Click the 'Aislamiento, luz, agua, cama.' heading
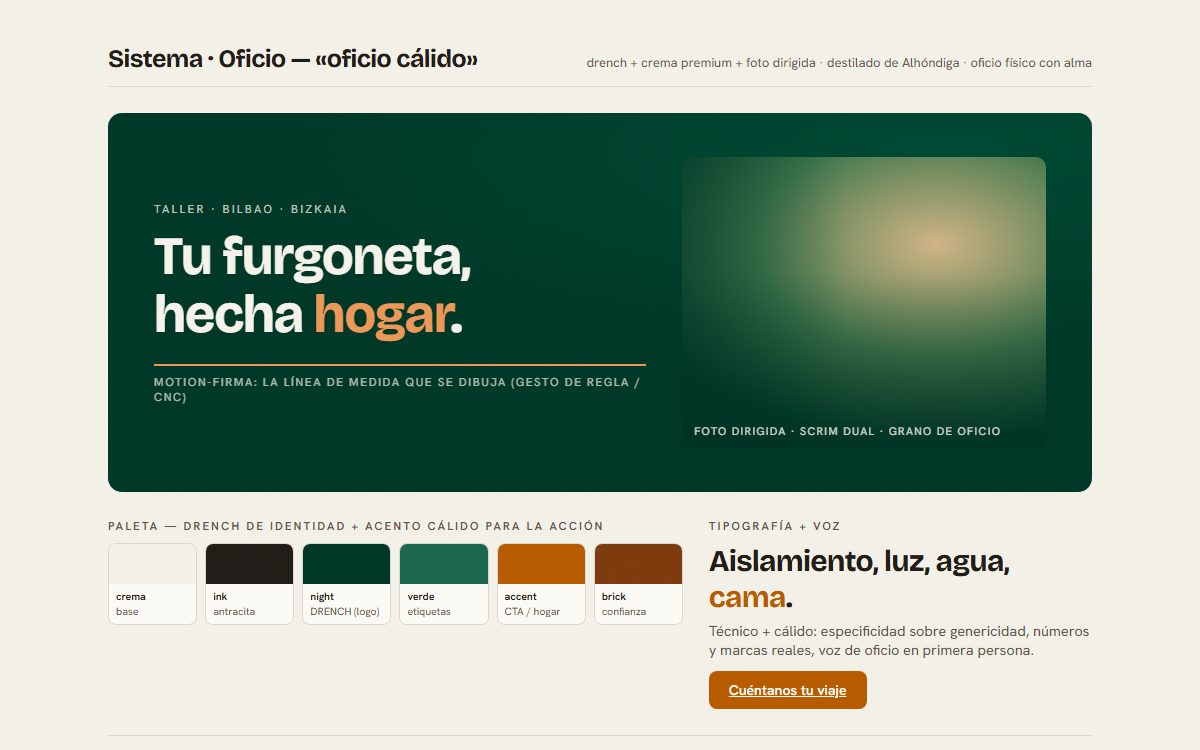Screen dimensions: 1200x750 (x=859, y=580)
